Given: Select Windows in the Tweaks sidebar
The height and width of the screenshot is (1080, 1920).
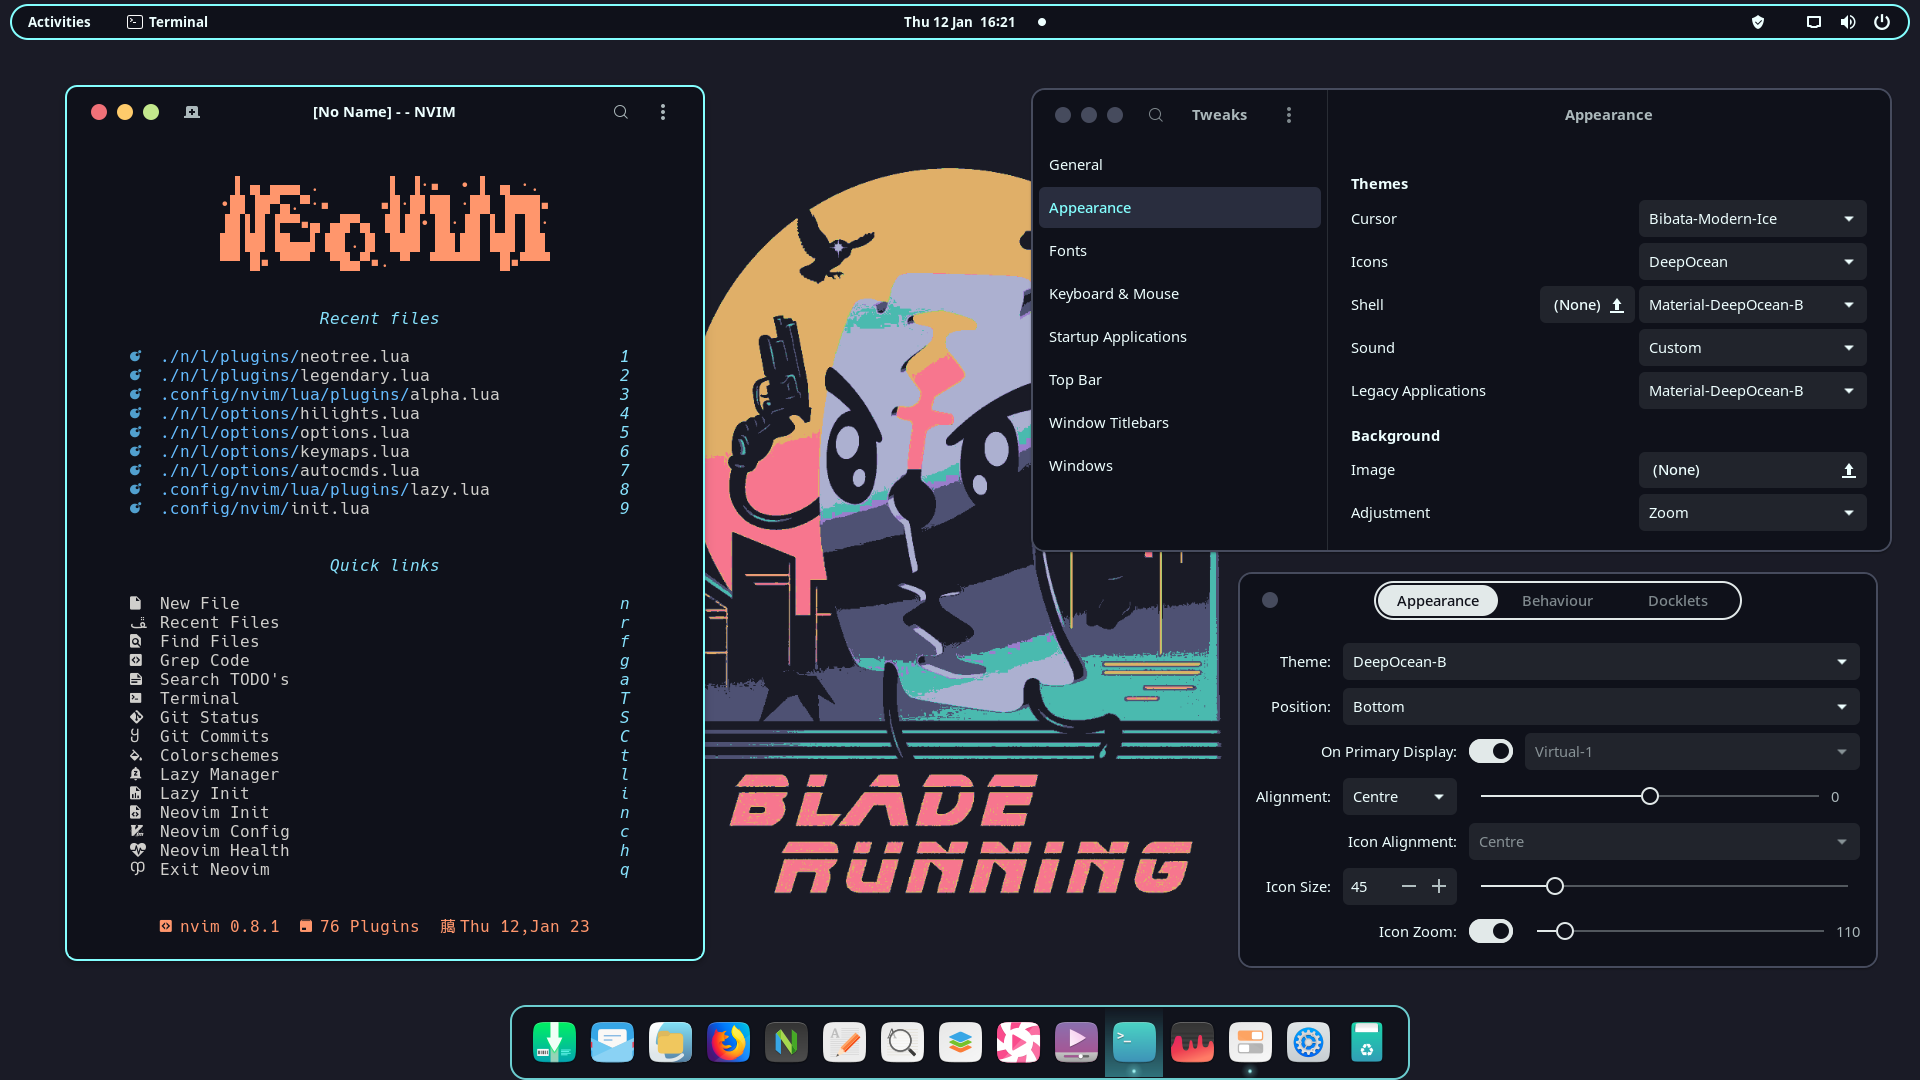Looking at the screenshot, I should pyautogui.click(x=1179, y=466).
